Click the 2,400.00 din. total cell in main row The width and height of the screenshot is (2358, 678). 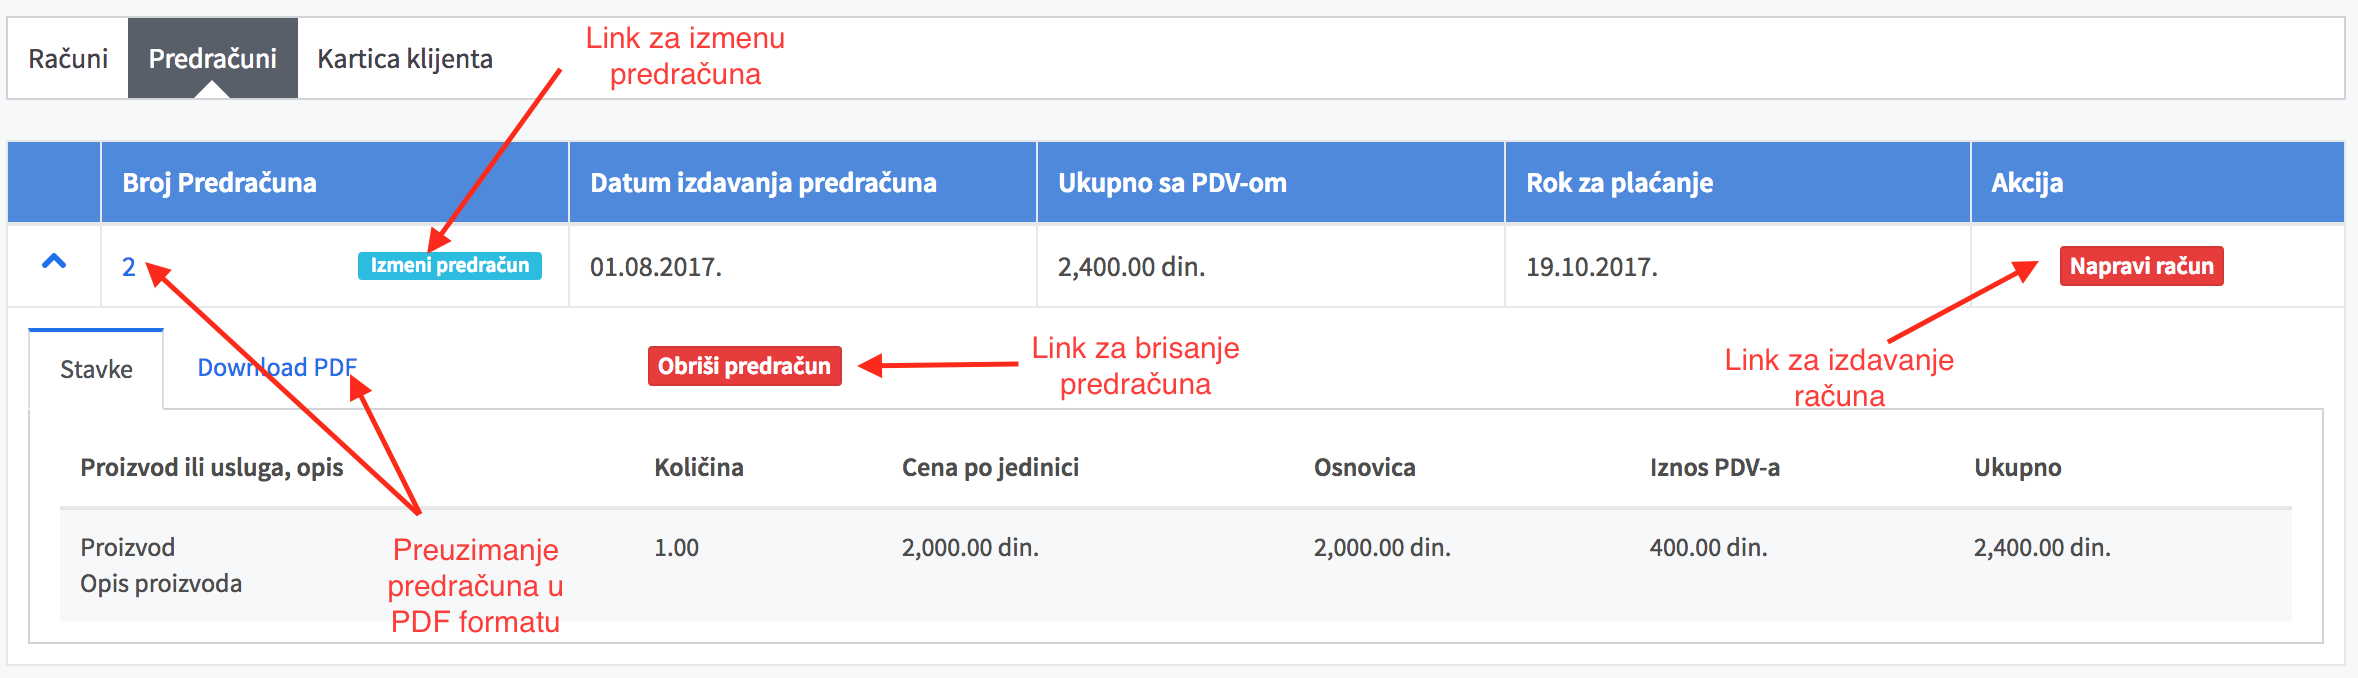(x=1131, y=267)
